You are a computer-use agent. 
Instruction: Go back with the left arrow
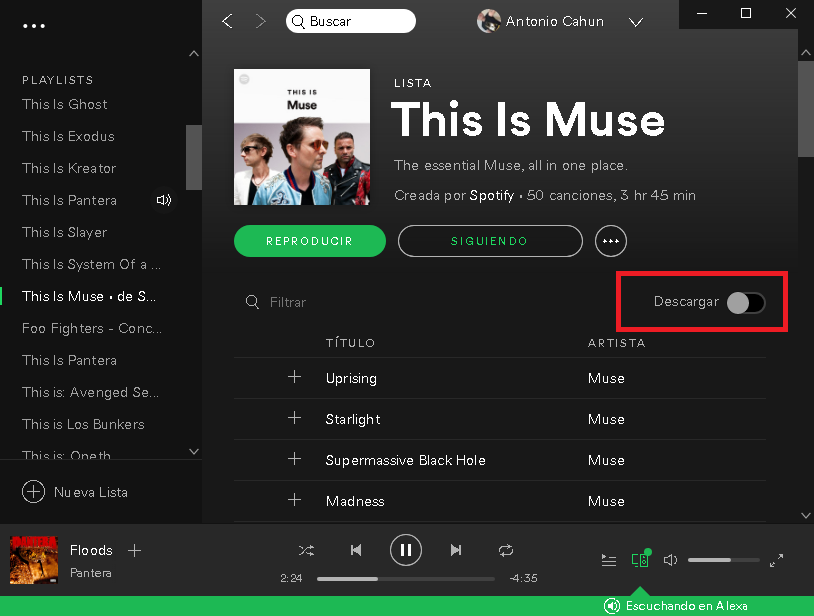(227, 21)
